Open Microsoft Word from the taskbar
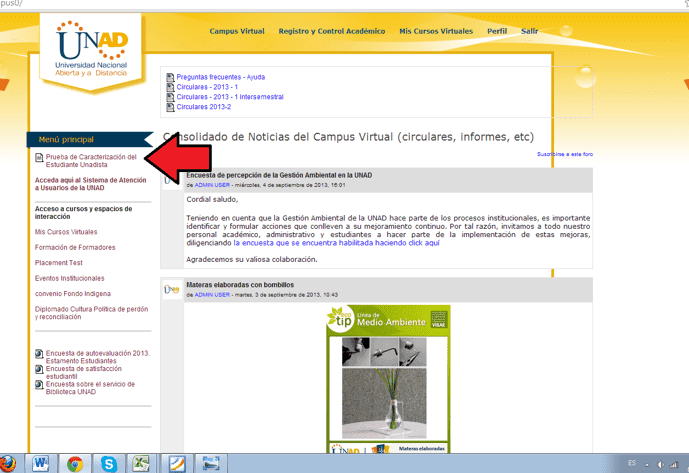The image size is (689, 473). (41, 463)
